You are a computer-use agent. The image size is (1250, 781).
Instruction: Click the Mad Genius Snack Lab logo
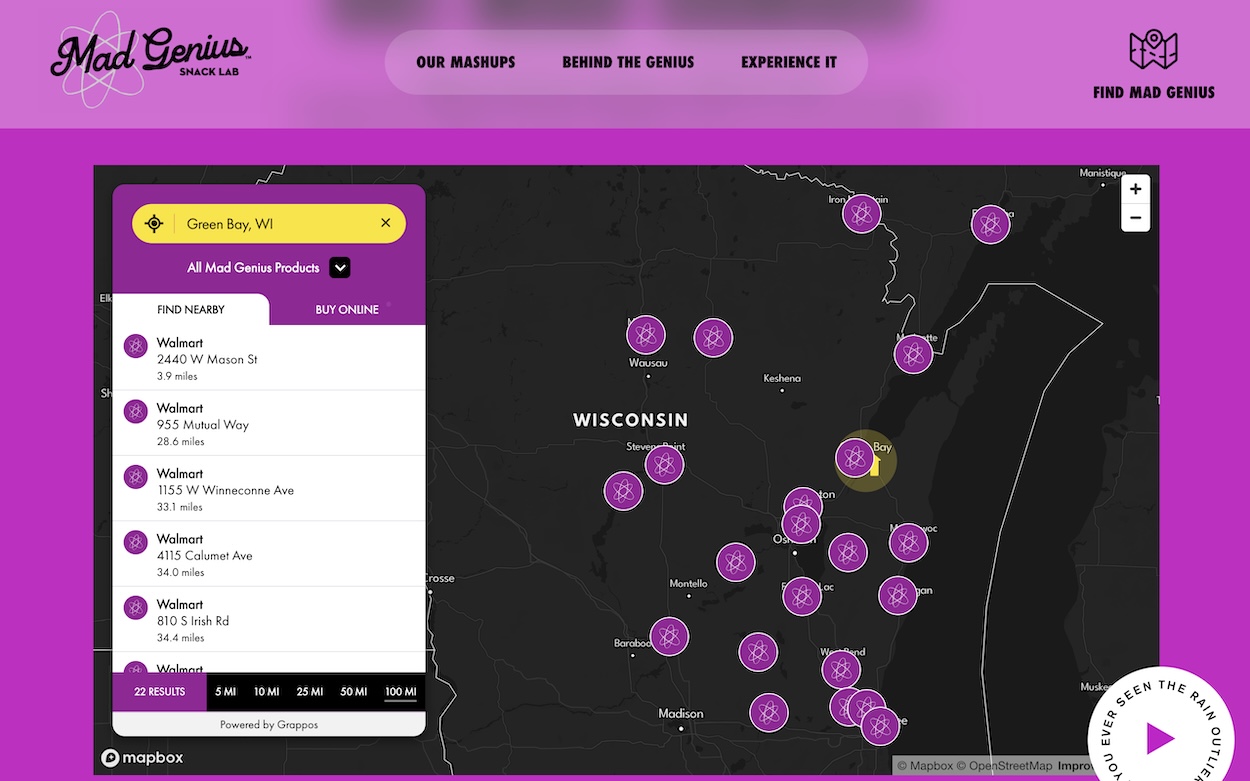pyautogui.click(x=150, y=58)
